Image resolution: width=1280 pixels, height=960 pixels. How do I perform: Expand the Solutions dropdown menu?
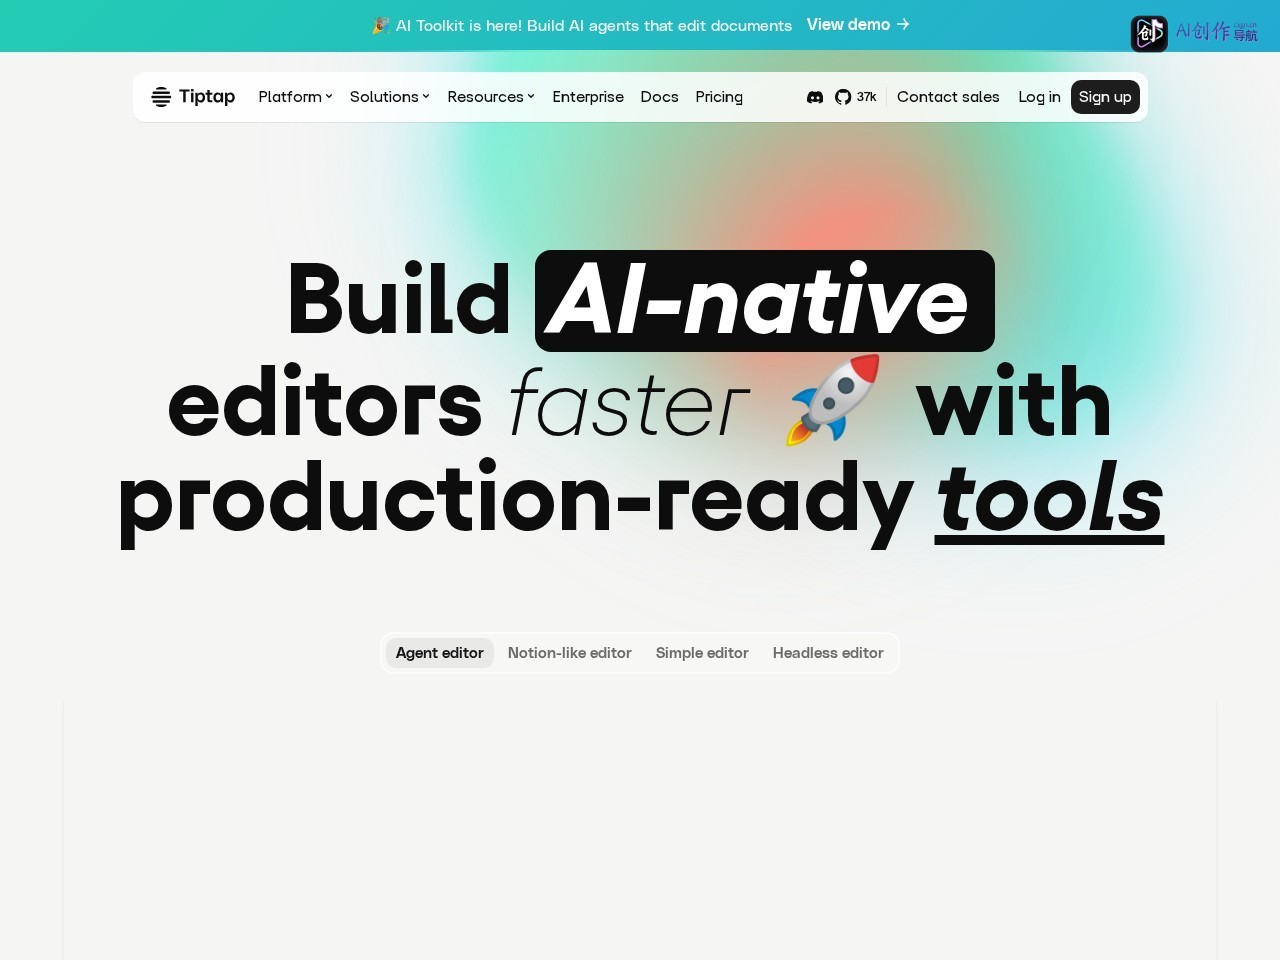(x=389, y=97)
